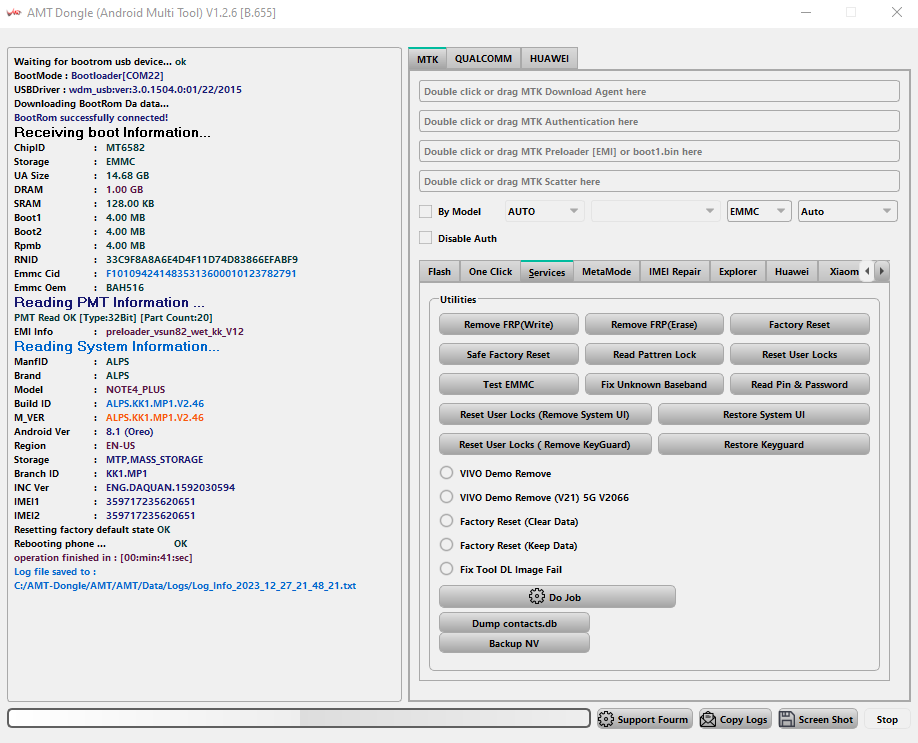Click Remove FRP(Erase) button
Screen dimensions: 918x743
coord(654,324)
